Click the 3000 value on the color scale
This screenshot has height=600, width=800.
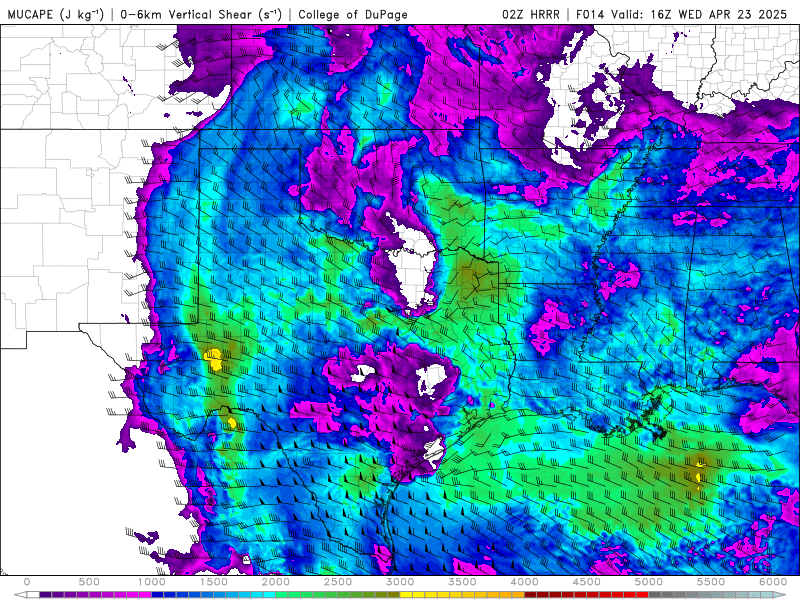click(x=401, y=582)
